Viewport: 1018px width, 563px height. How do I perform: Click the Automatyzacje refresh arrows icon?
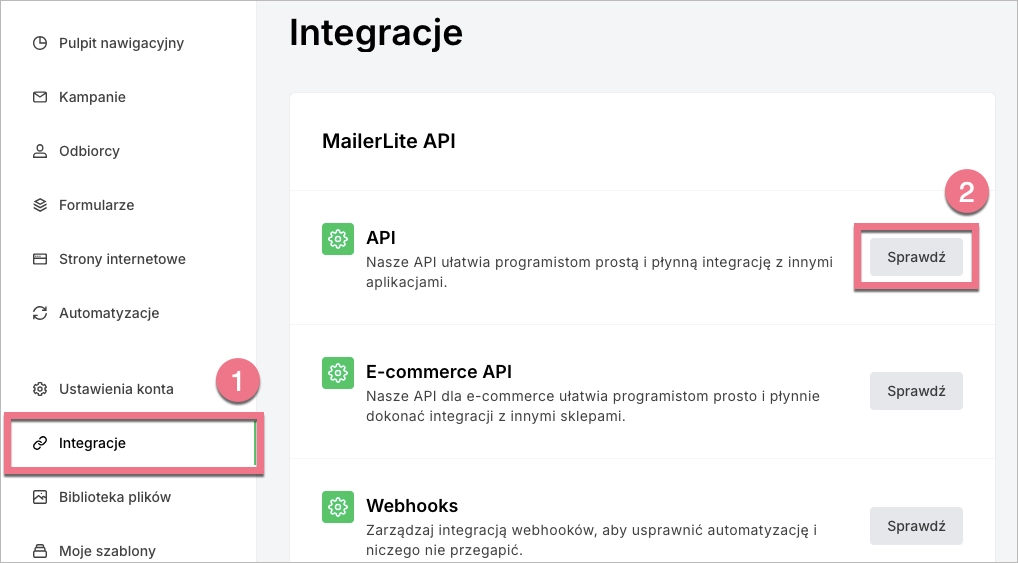click(x=40, y=313)
